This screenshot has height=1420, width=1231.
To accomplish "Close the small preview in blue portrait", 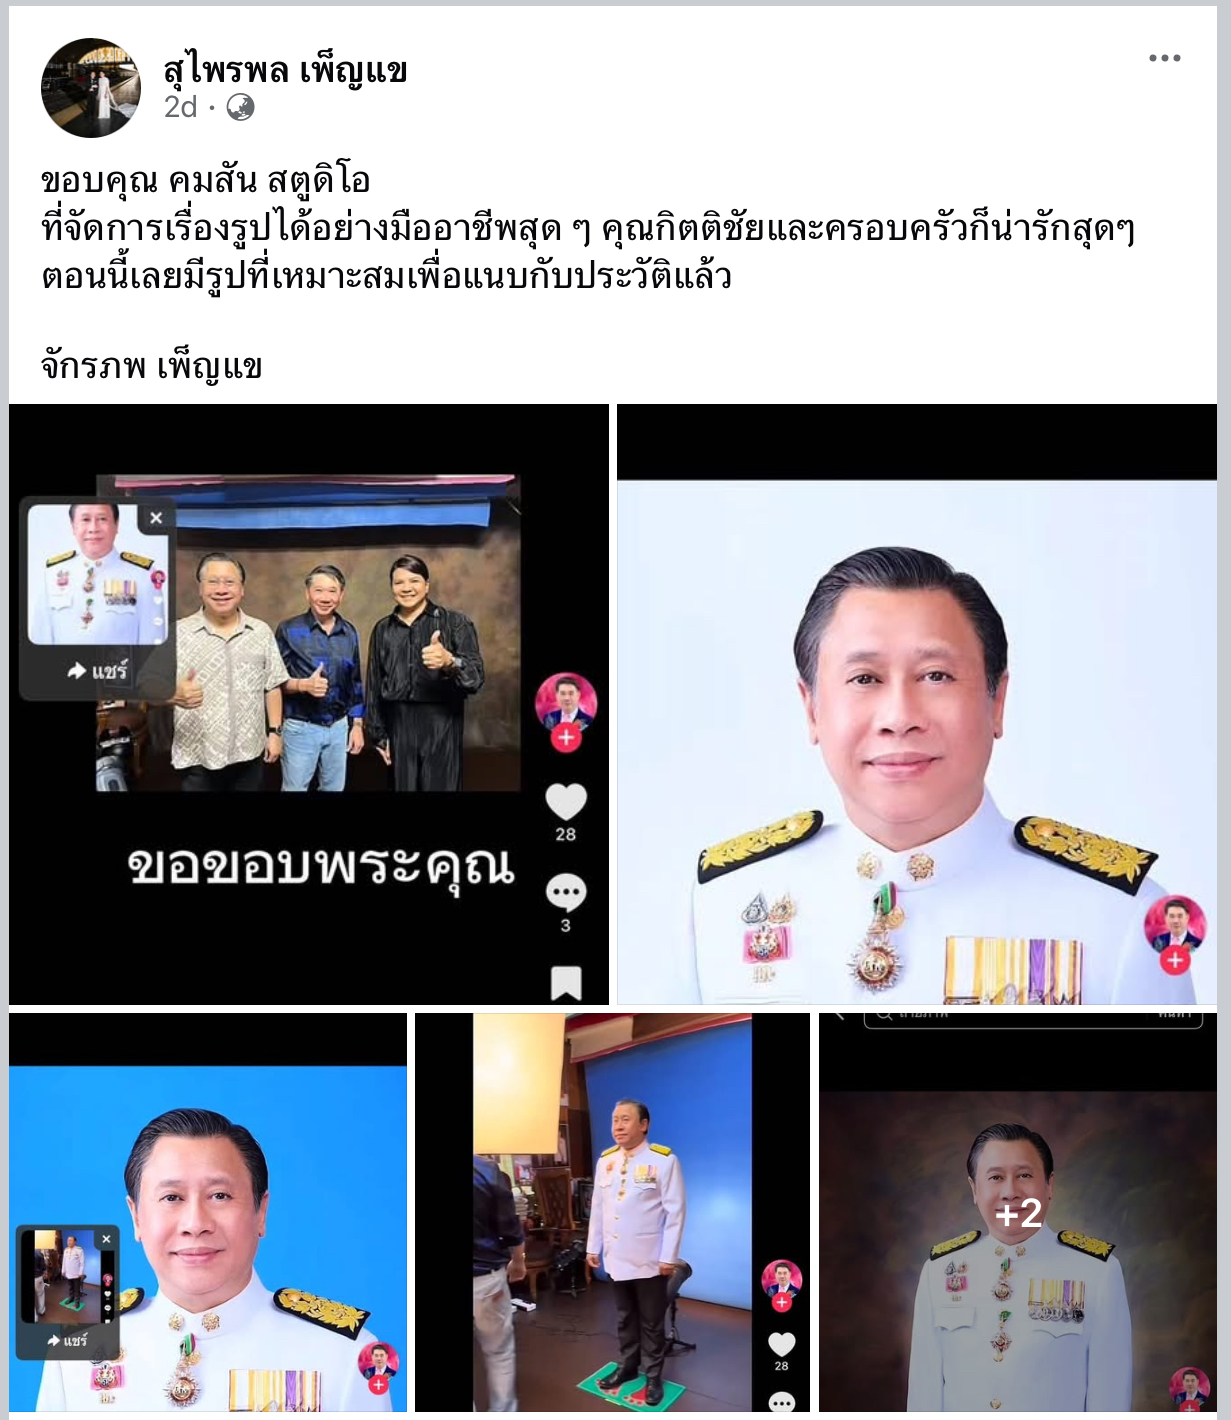I will 106,1239.
